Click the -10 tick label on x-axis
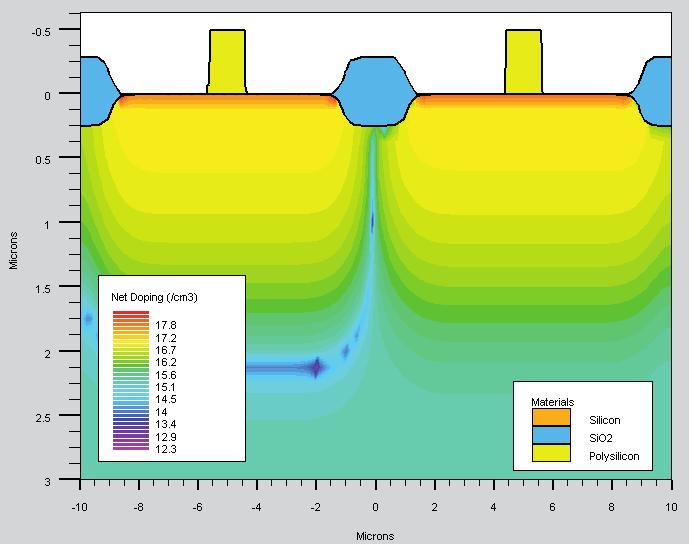The image size is (689, 544). pyautogui.click(x=80, y=507)
